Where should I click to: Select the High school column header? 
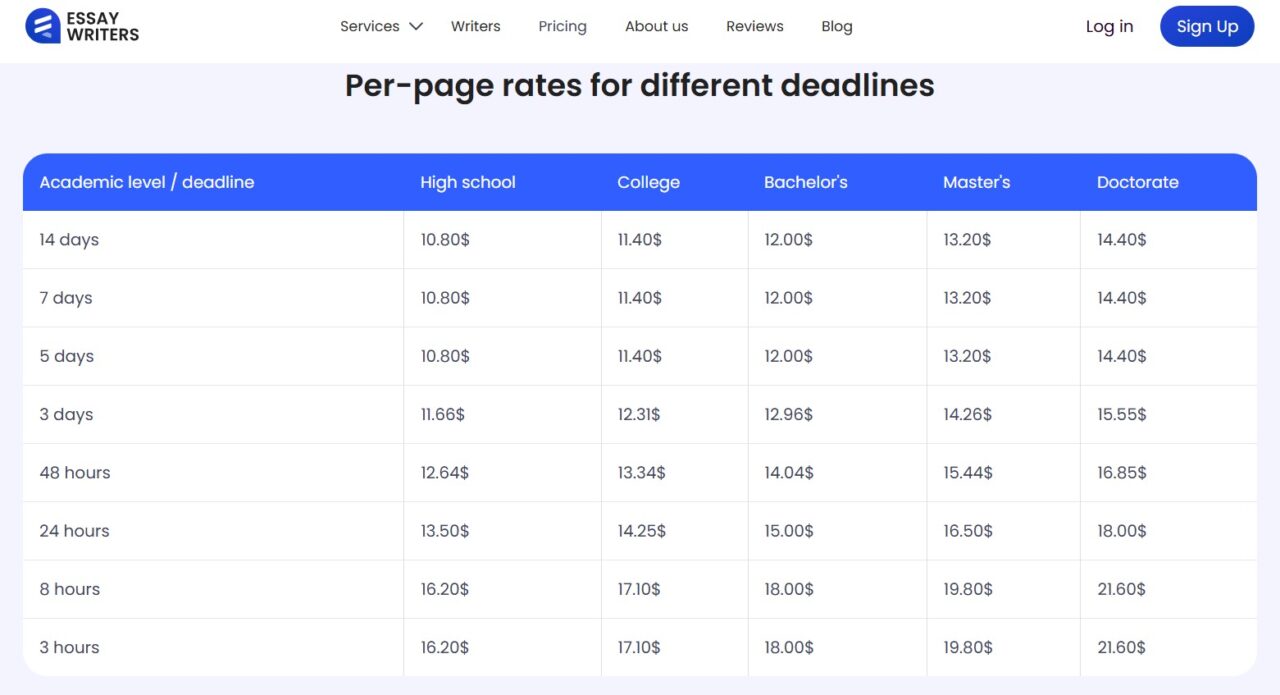(x=467, y=182)
